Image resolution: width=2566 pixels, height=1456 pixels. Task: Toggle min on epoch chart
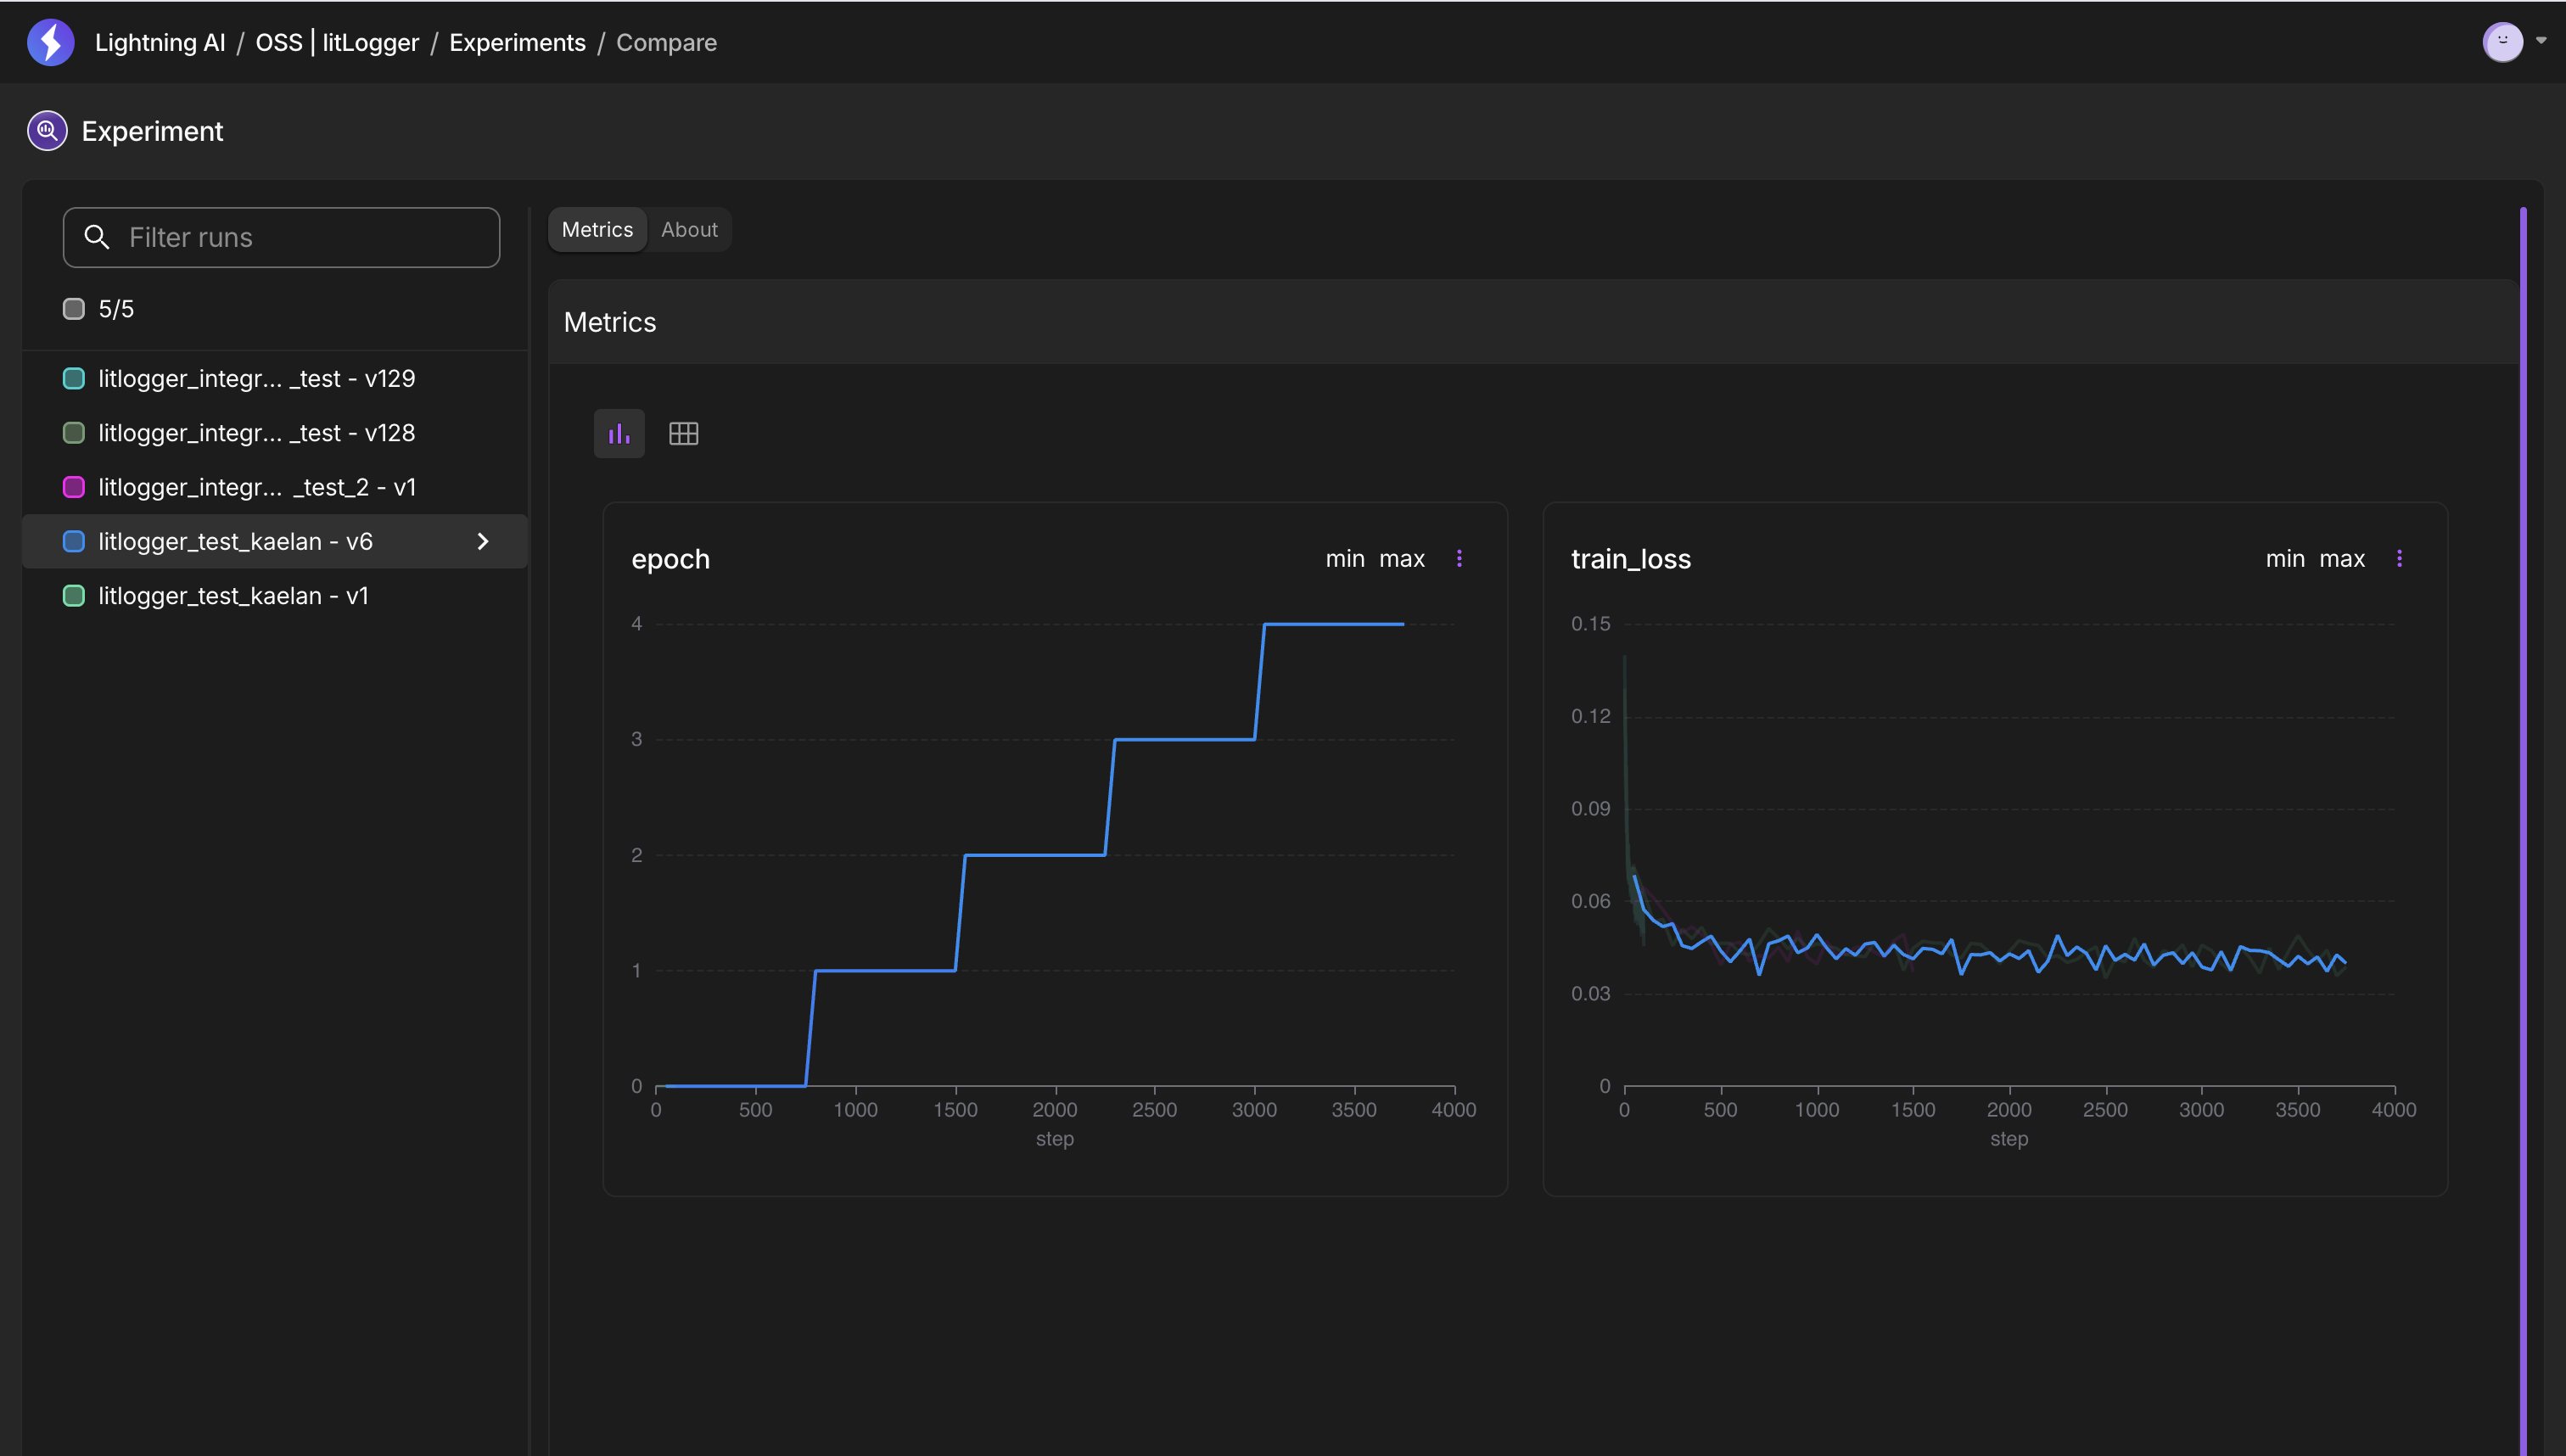pos(1345,559)
